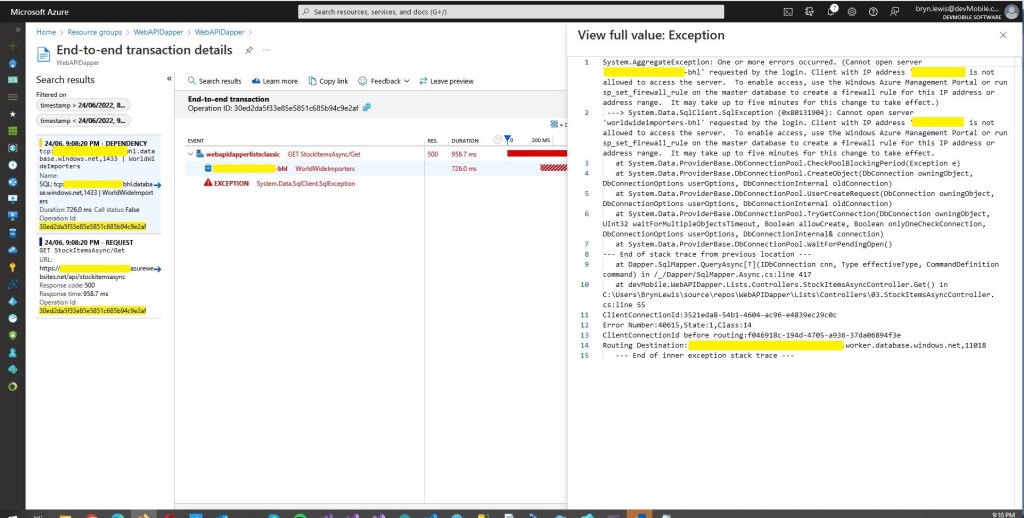1024x518 pixels.
Task: Collapse the Search results panel
Action: (169, 79)
